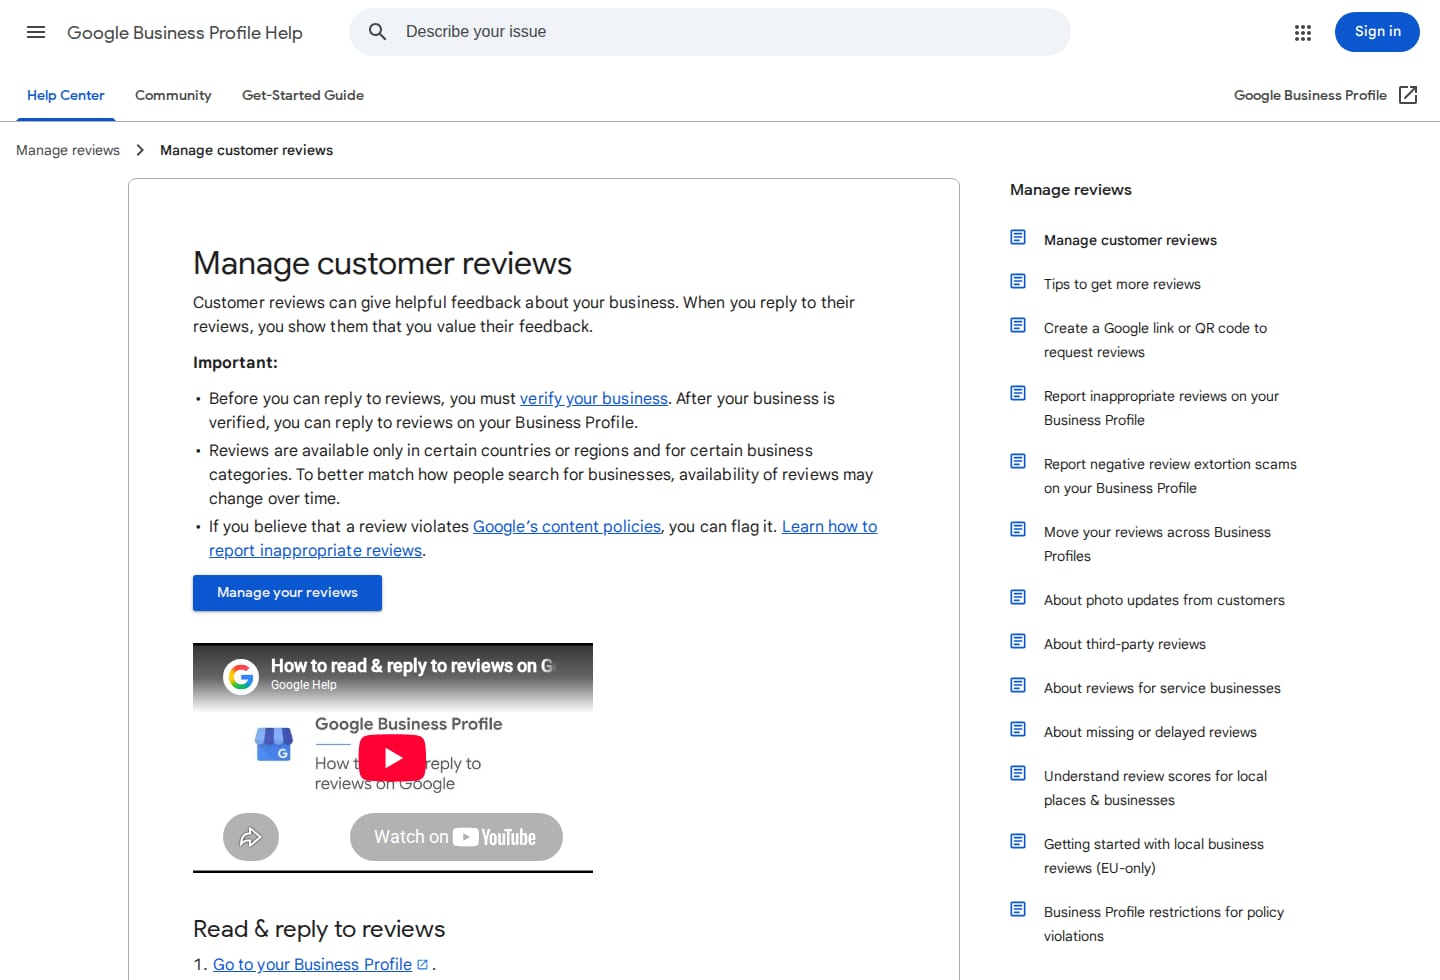Click article icon beside Understand review scores
1440x980 pixels.
point(1018,774)
